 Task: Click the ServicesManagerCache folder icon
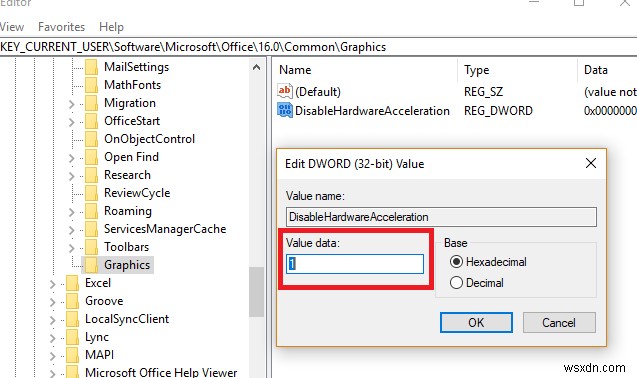click(x=91, y=229)
